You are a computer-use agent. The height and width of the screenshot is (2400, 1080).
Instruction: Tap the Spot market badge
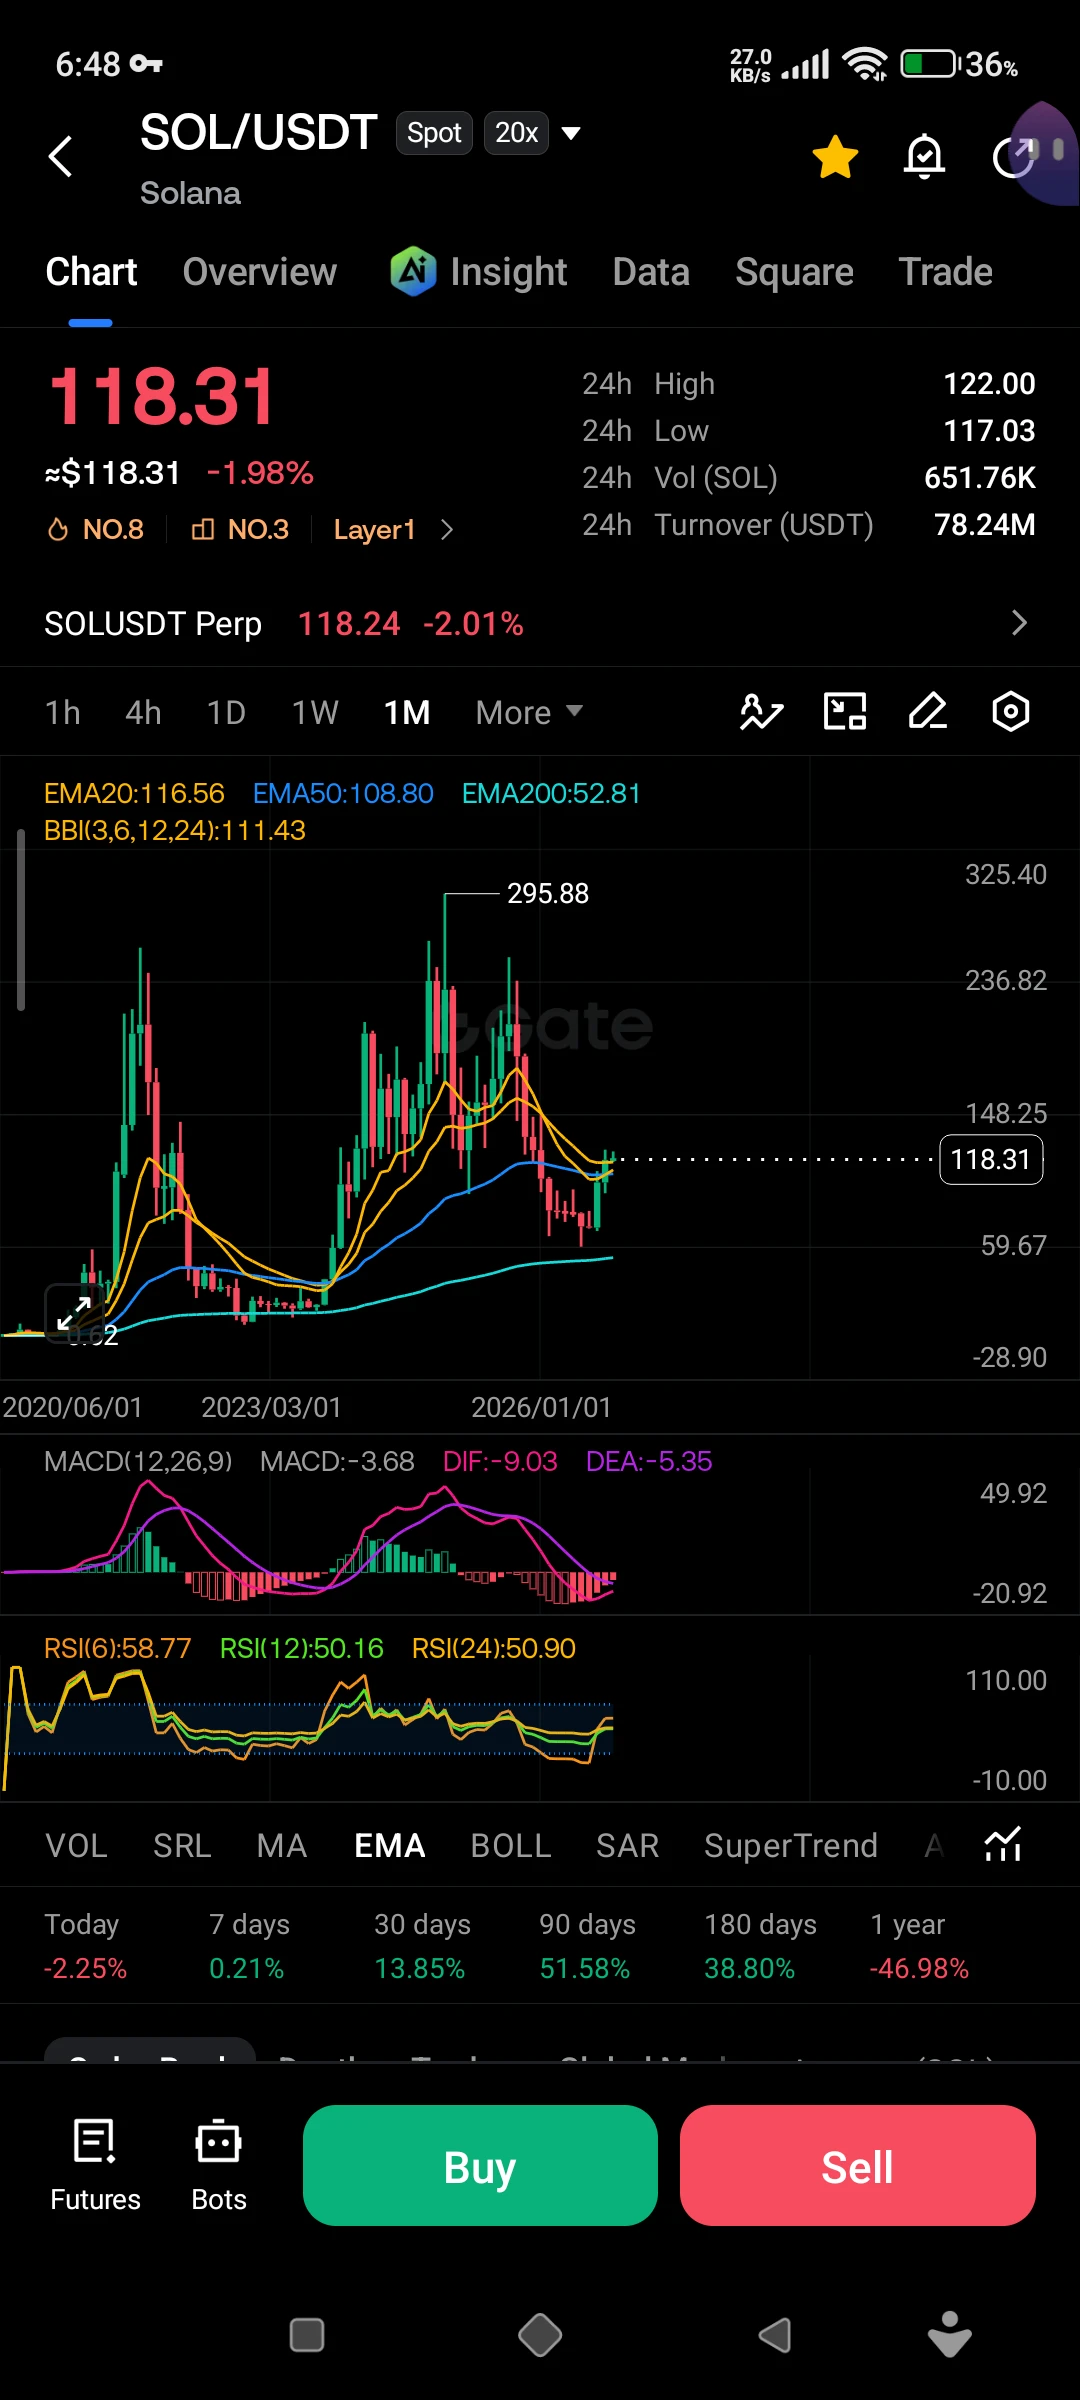pyautogui.click(x=434, y=133)
